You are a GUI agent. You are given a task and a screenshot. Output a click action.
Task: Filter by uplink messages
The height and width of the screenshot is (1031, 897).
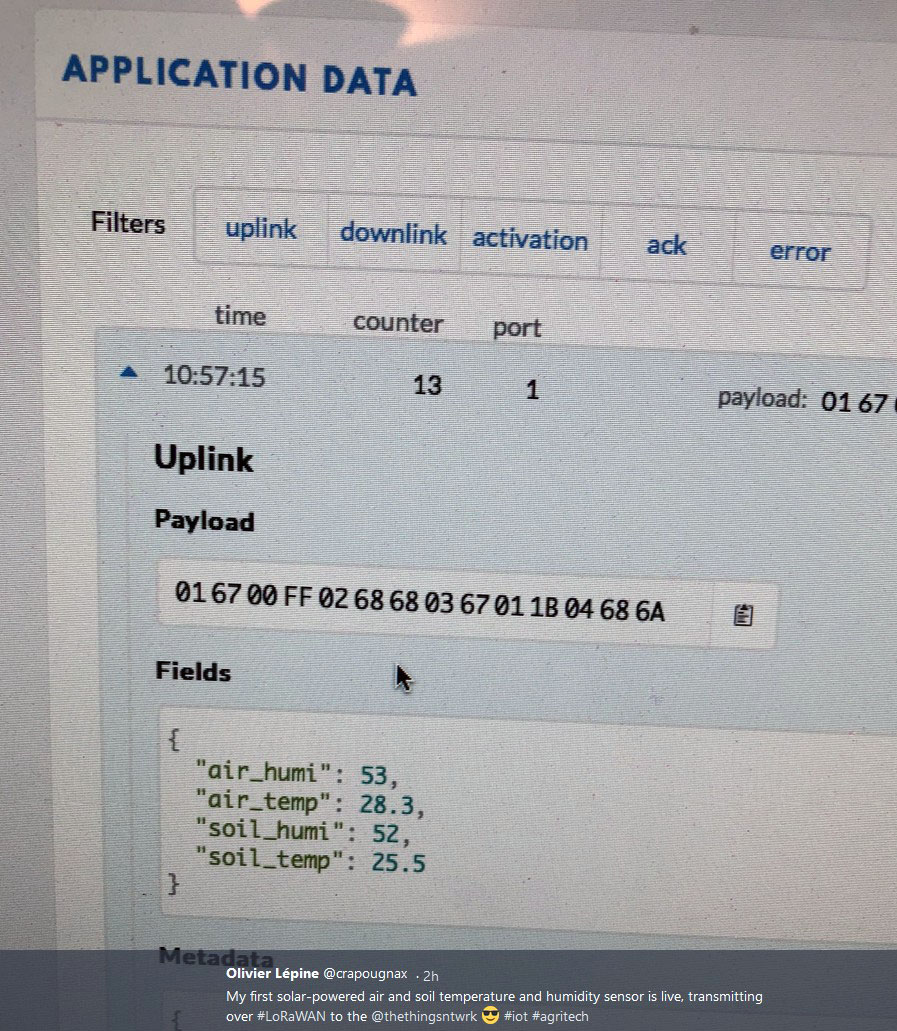[x=260, y=229]
